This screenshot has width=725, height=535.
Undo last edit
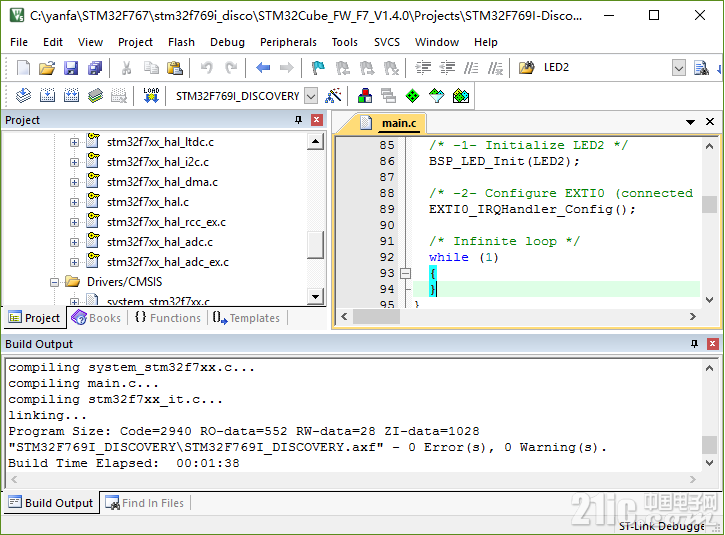[x=207, y=68]
